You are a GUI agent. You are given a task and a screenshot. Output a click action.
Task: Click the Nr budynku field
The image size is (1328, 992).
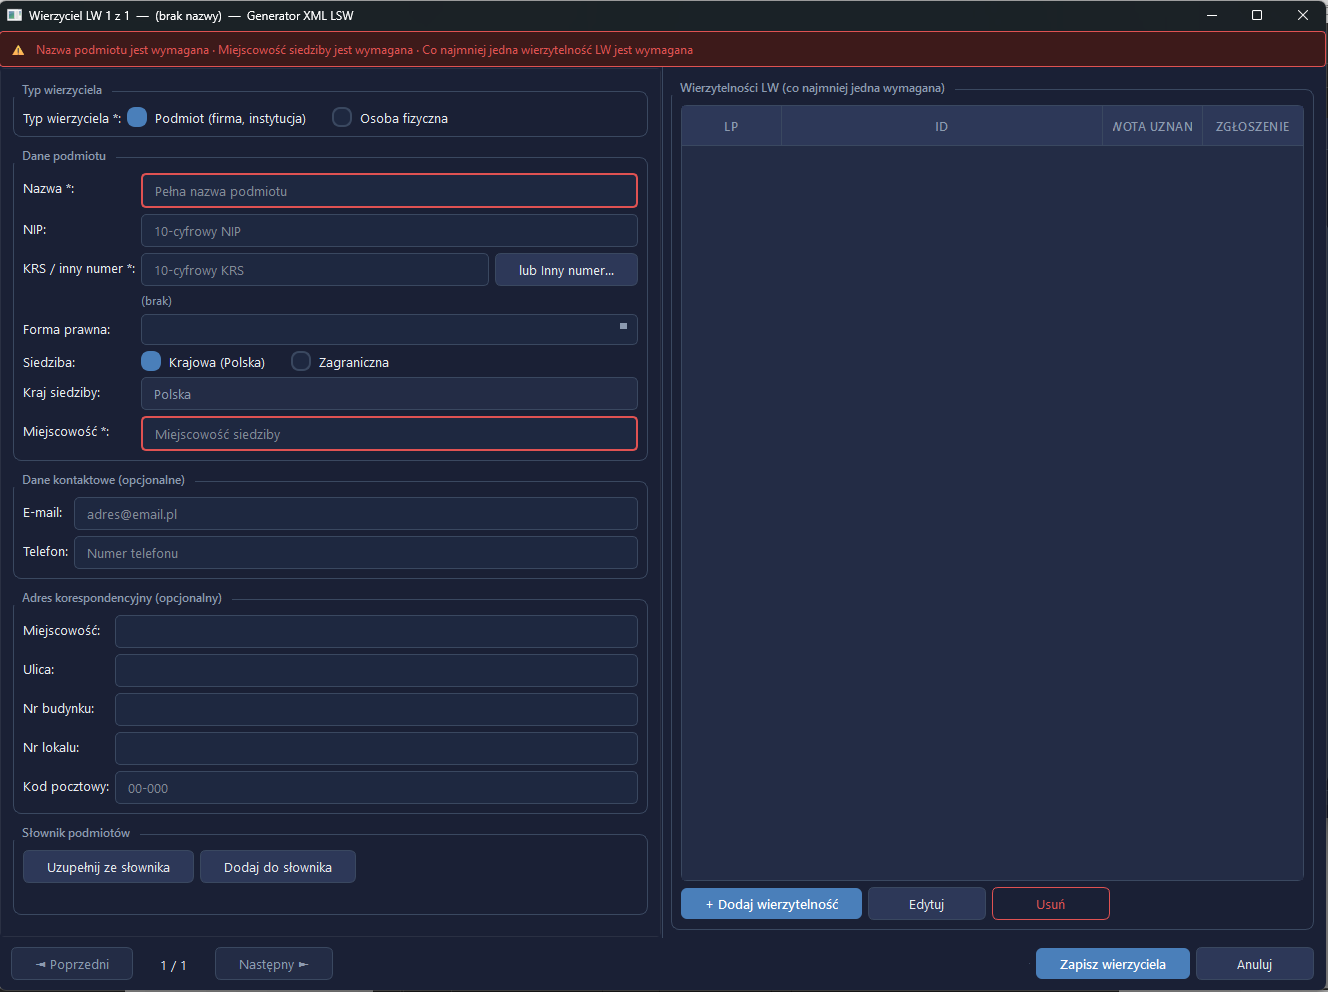click(x=376, y=710)
